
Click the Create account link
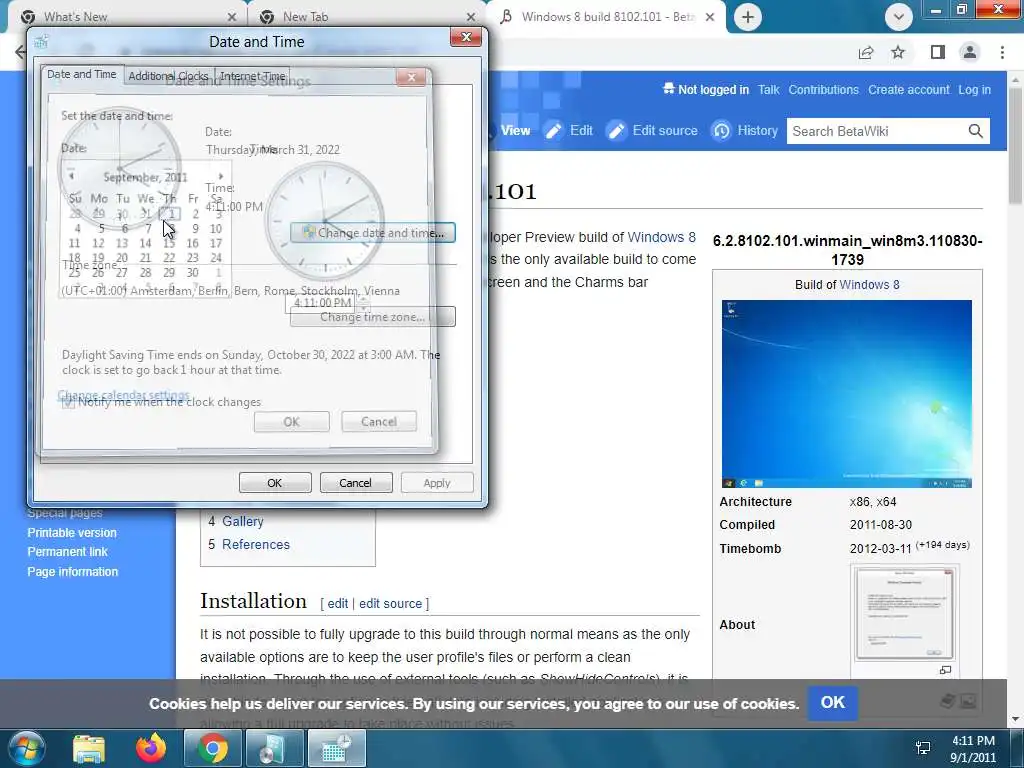pyautogui.click(x=908, y=90)
